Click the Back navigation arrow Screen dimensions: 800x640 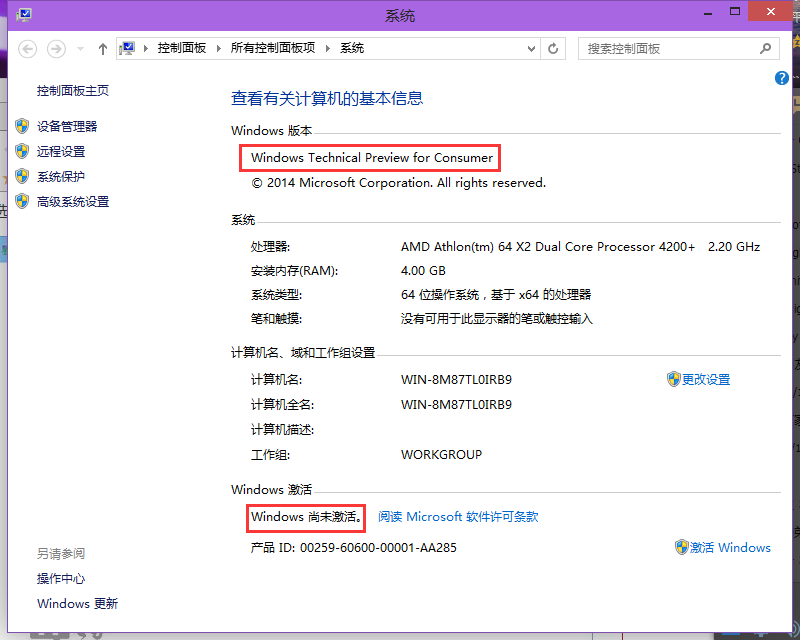28,48
